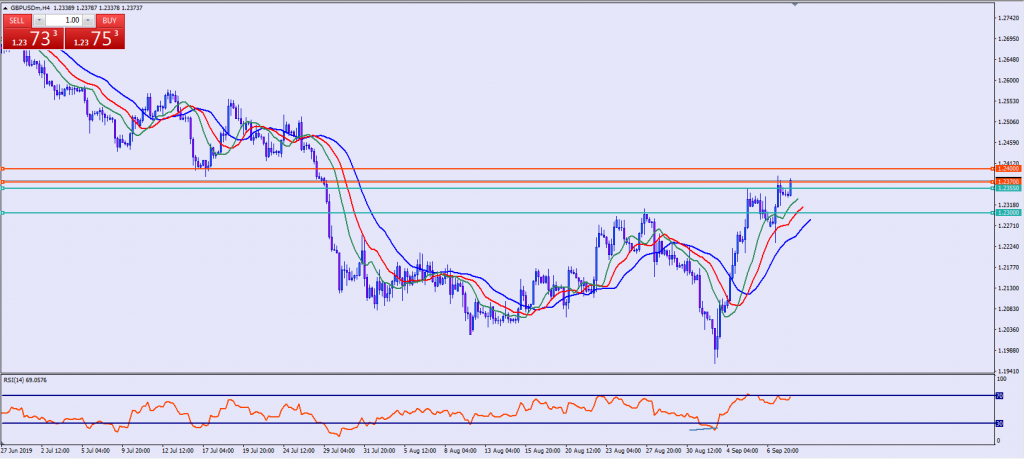Viewport: 1024px width, 459px height.
Task: Click the RSI 70 level label
Action: 997,396
